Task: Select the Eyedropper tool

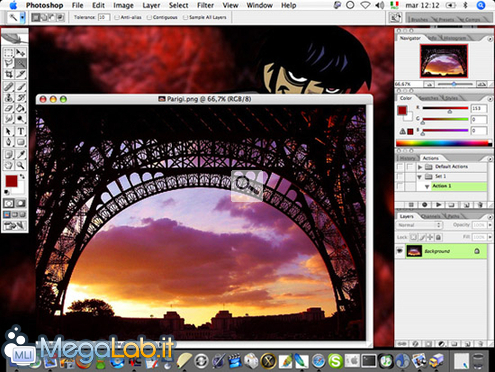Action: (21, 154)
